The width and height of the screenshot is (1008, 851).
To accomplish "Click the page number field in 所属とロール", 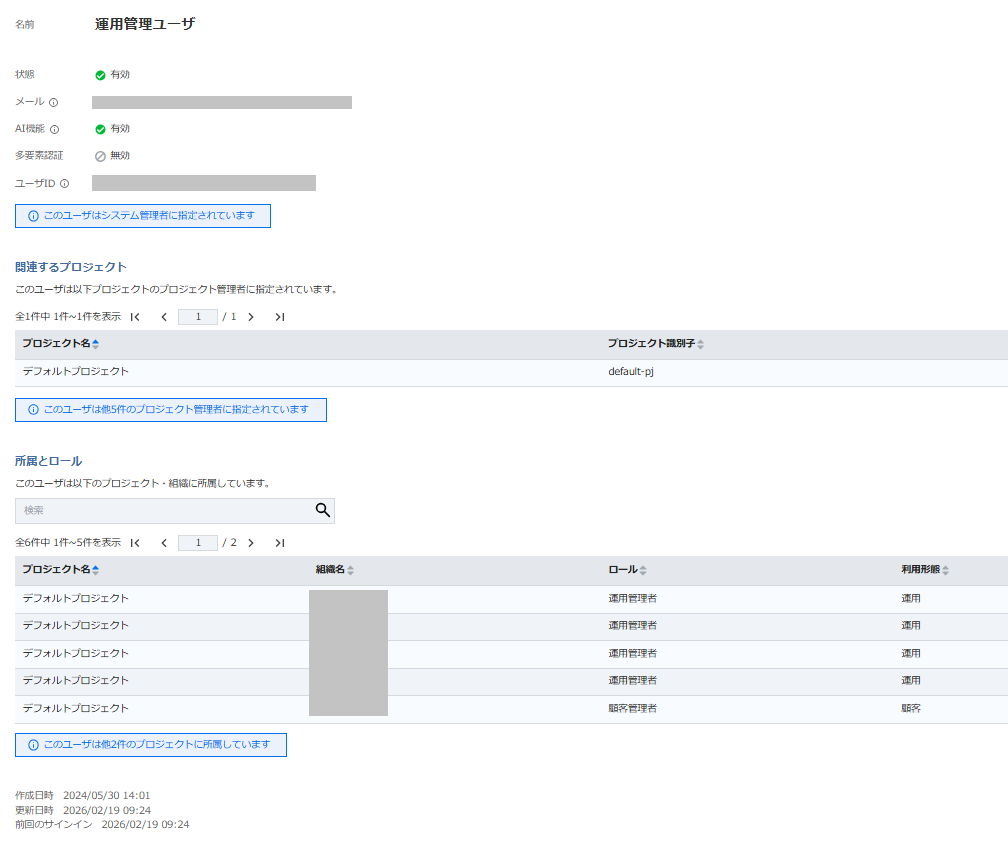I will tap(198, 543).
